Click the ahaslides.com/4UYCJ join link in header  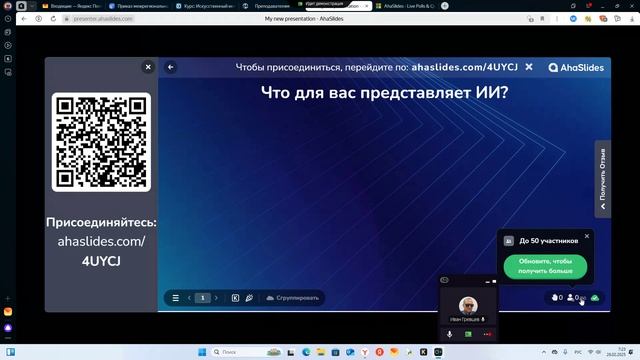(x=464, y=67)
